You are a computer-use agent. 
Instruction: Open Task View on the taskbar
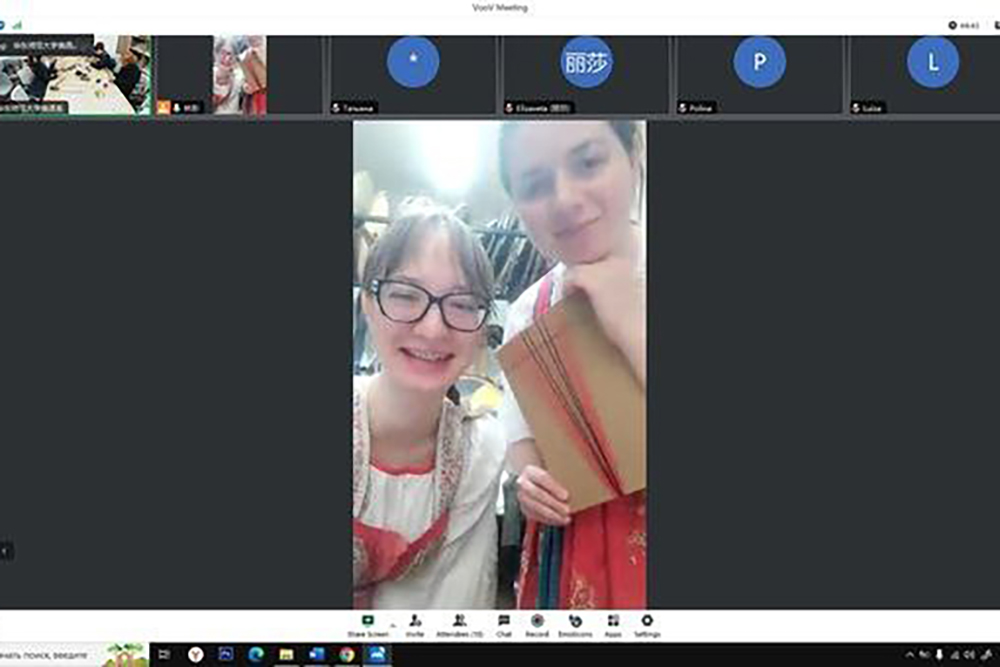coord(164,655)
